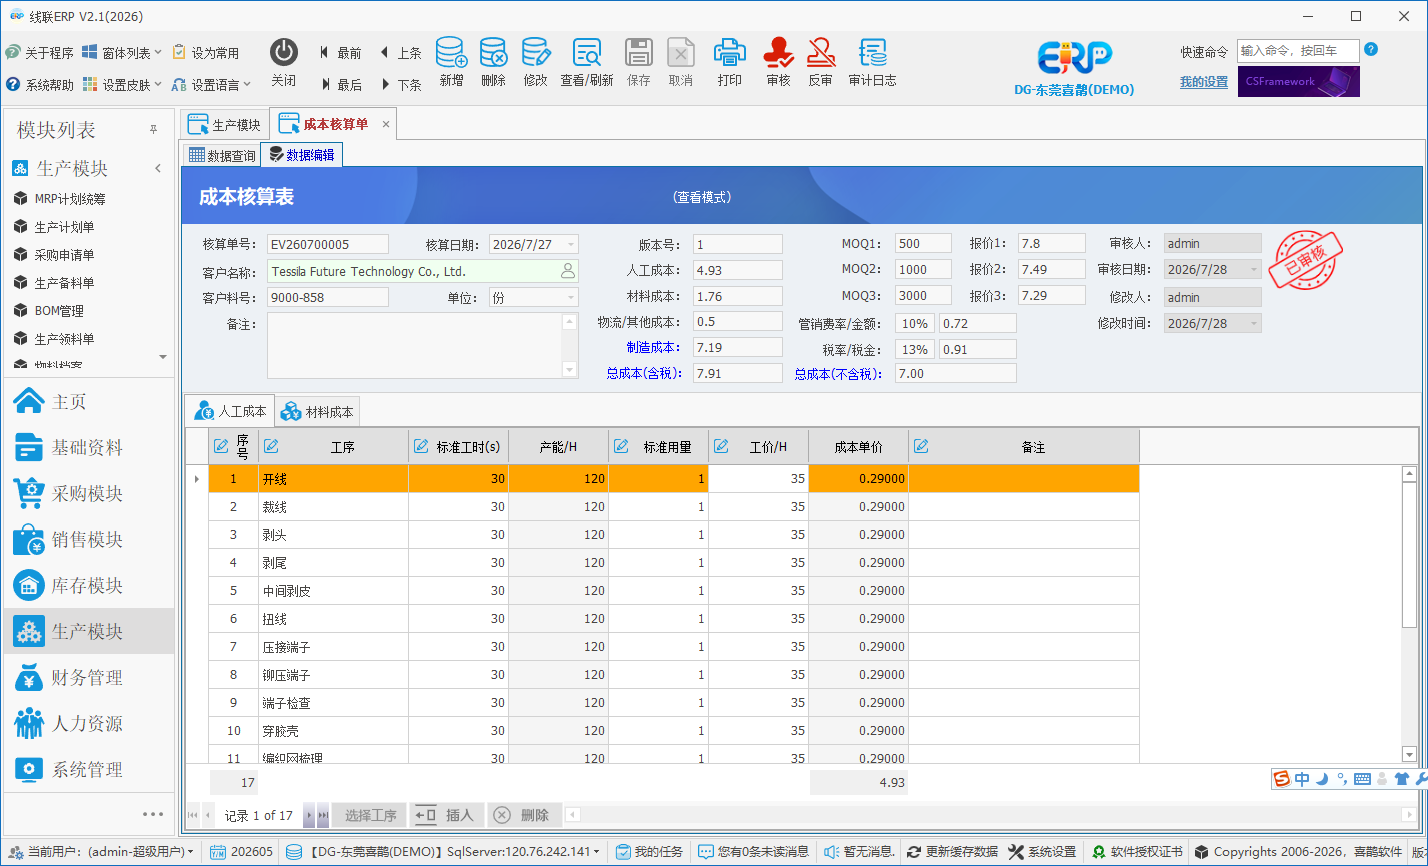Pin the 模块列表 panel
This screenshot has width=1428, height=866.
point(154,130)
